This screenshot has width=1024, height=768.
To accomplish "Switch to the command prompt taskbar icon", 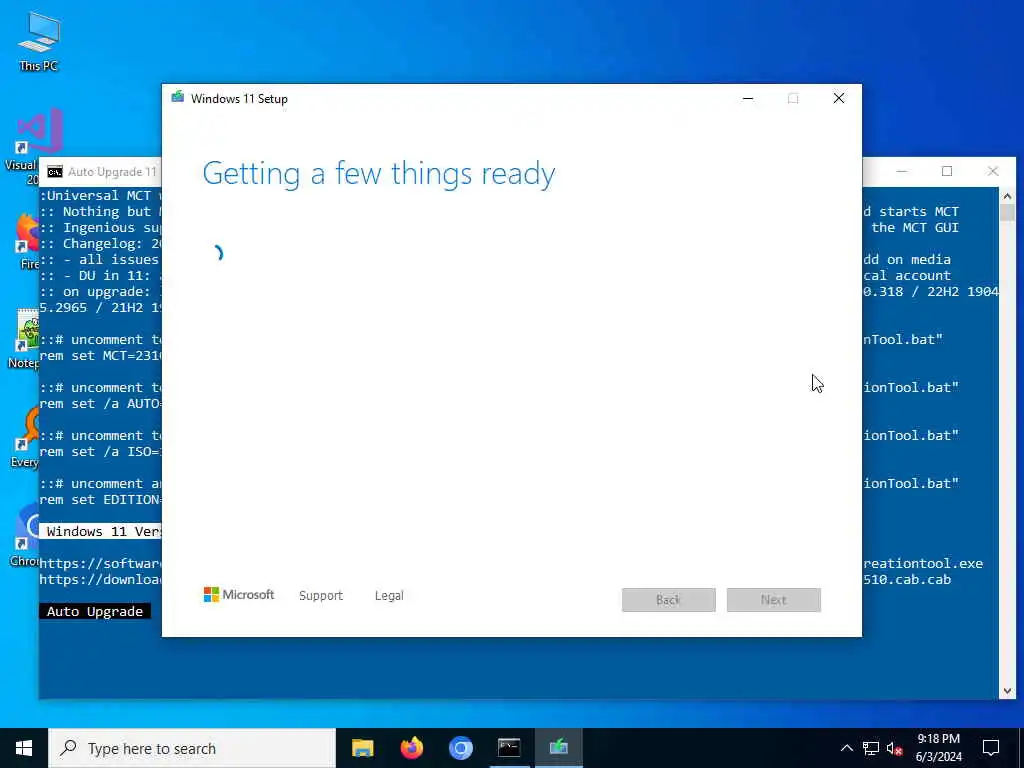I will 509,748.
